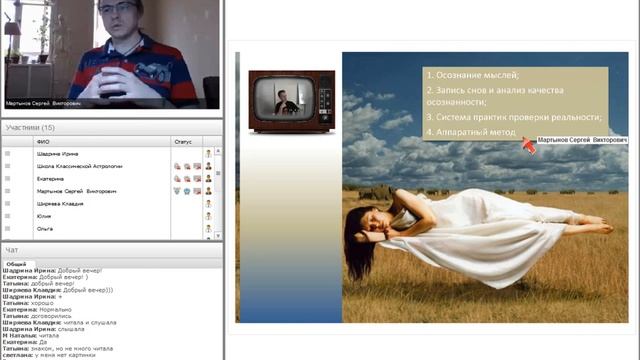
Task: Click chat message 'Татьяна: знаком, но не много читала'
Action: (58, 349)
